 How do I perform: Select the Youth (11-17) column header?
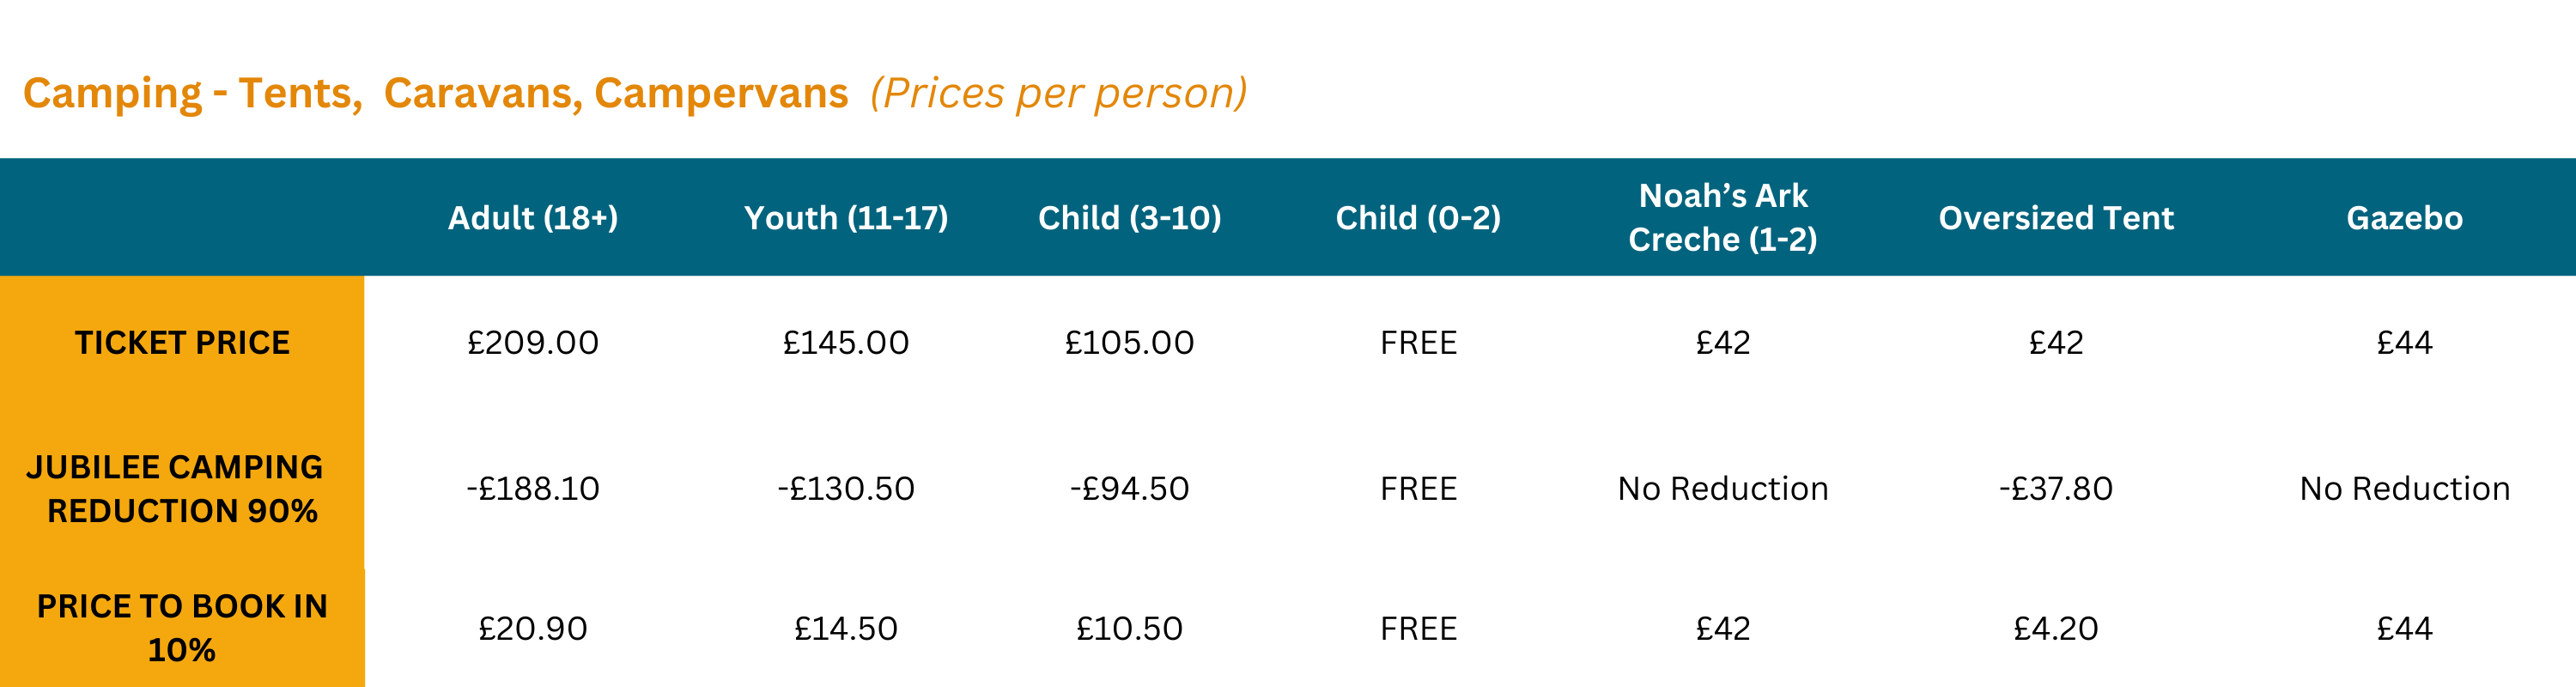[x=846, y=218]
